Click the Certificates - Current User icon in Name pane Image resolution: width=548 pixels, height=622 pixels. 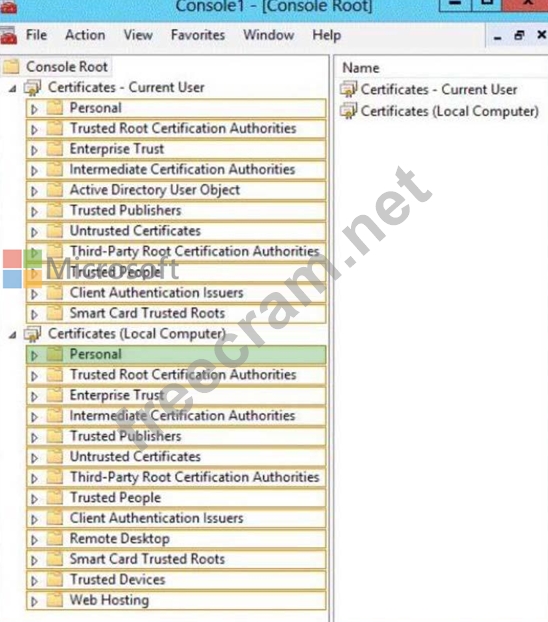[x=349, y=89]
